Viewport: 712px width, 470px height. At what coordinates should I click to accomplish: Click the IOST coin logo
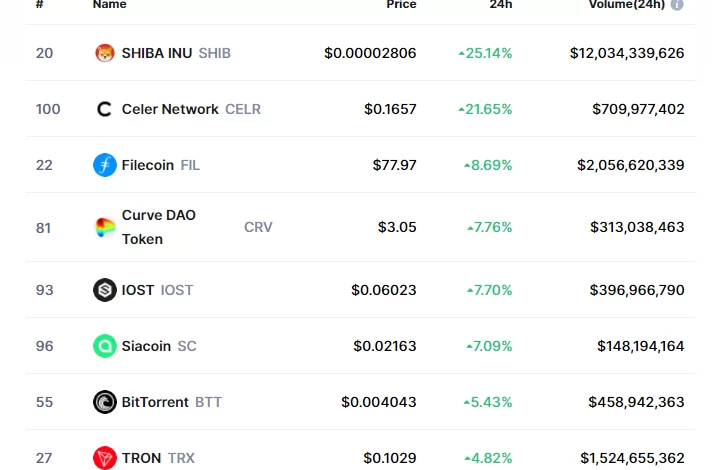coord(105,290)
